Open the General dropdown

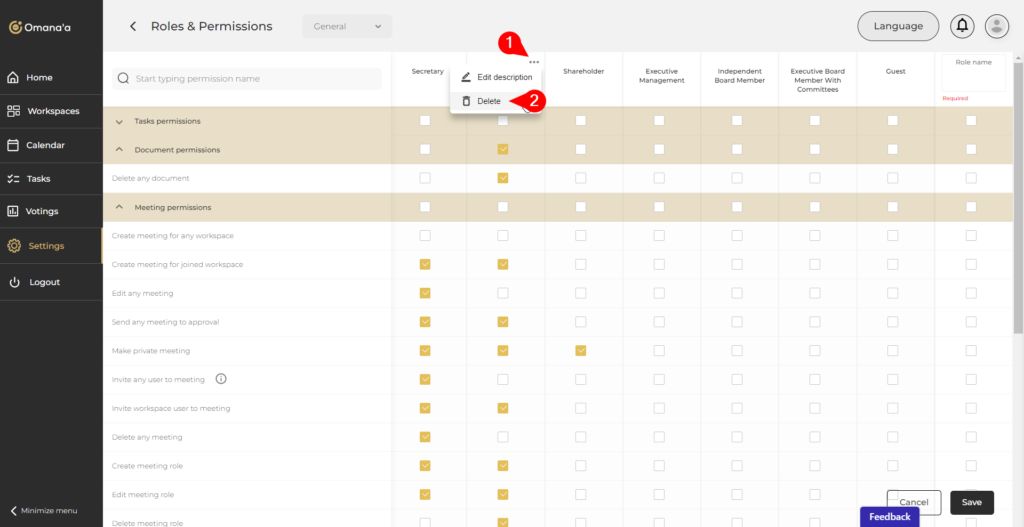347,26
